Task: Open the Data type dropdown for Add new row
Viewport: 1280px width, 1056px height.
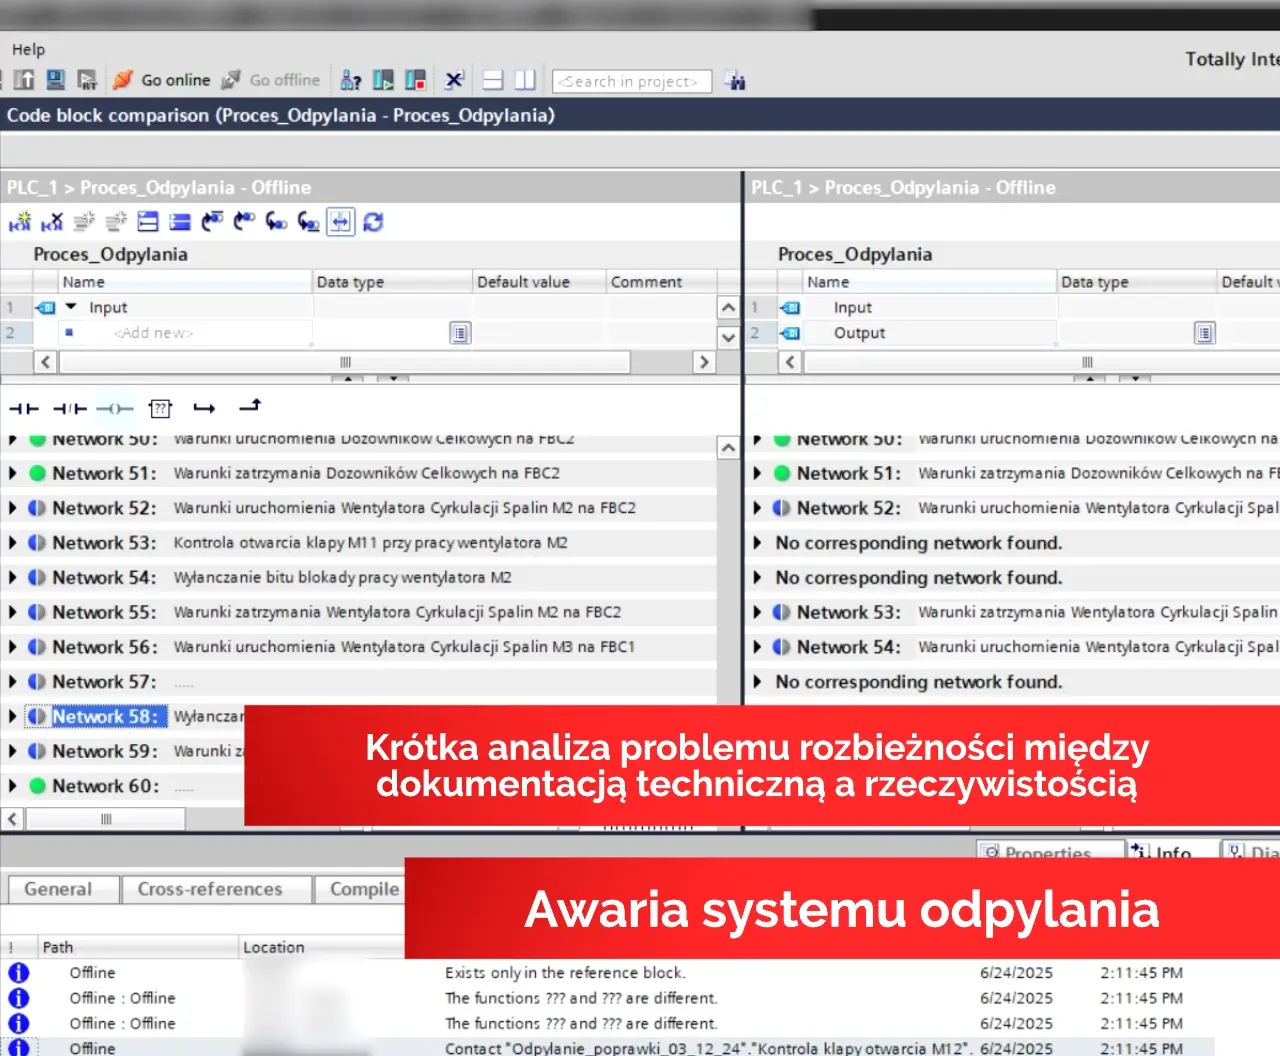Action: pyautogui.click(x=459, y=332)
